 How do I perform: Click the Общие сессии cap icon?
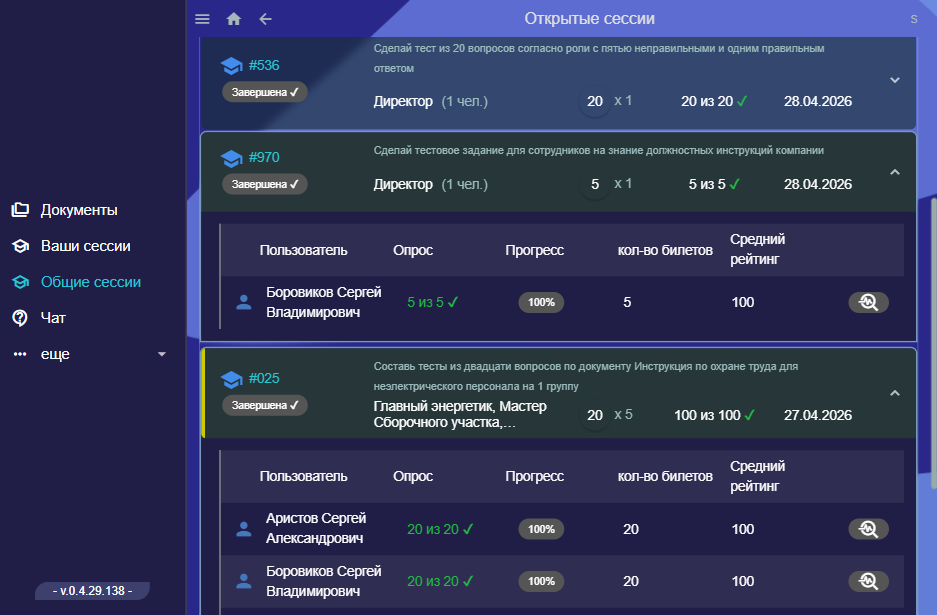[x=20, y=282]
